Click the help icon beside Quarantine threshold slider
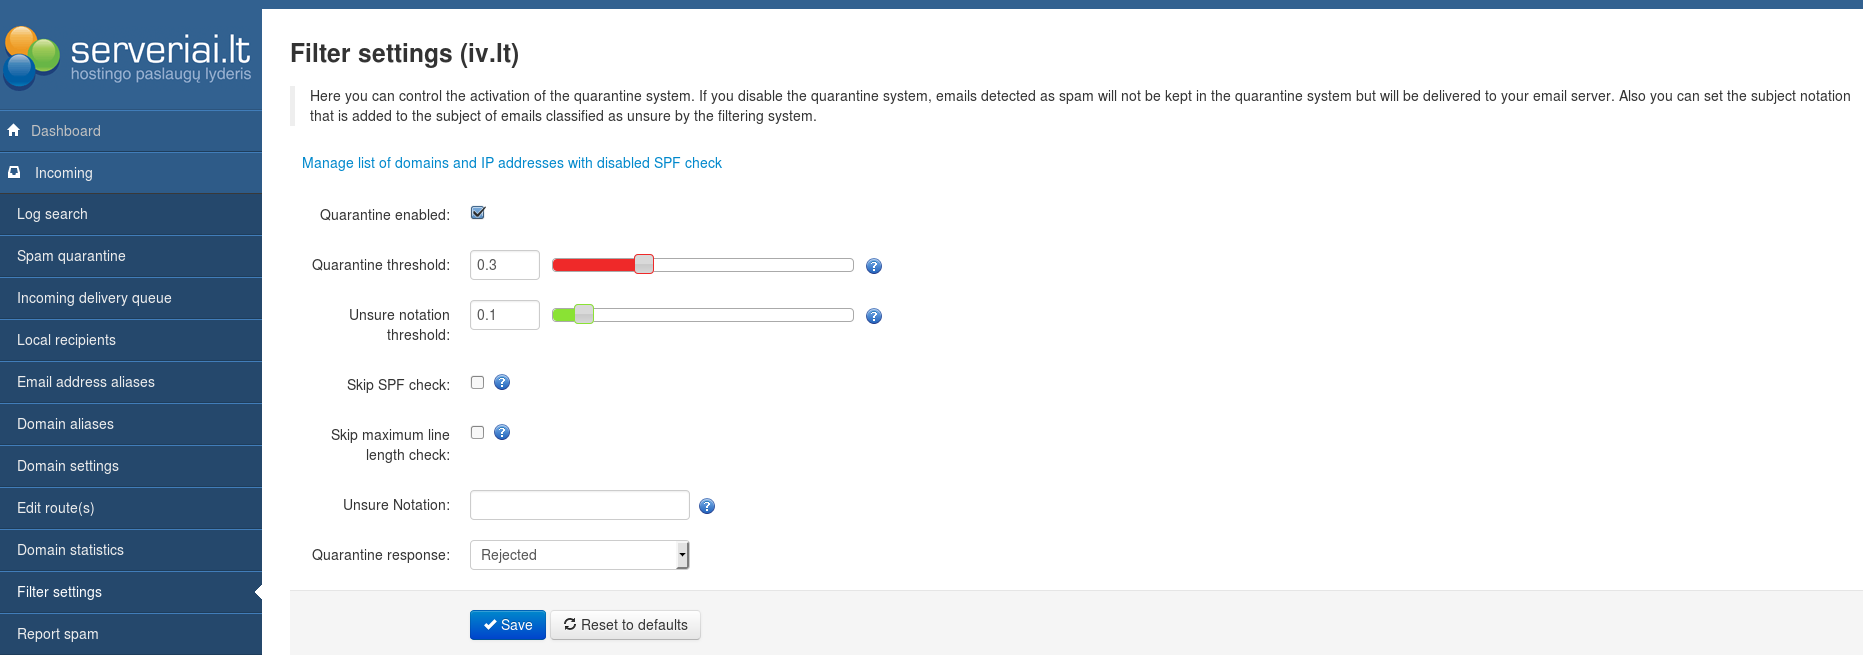1863x655 pixels. (x=873, y=266)
